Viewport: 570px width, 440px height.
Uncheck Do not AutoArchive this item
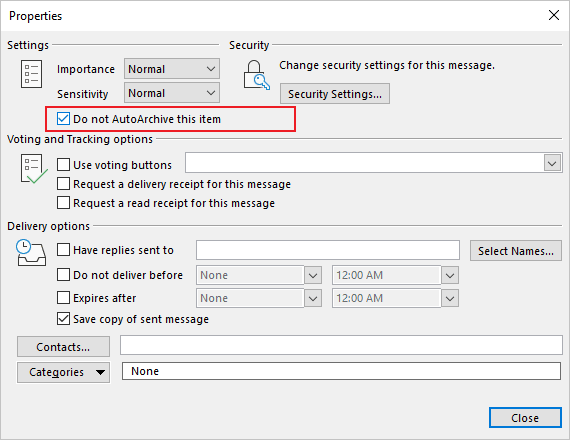(63, 119)
